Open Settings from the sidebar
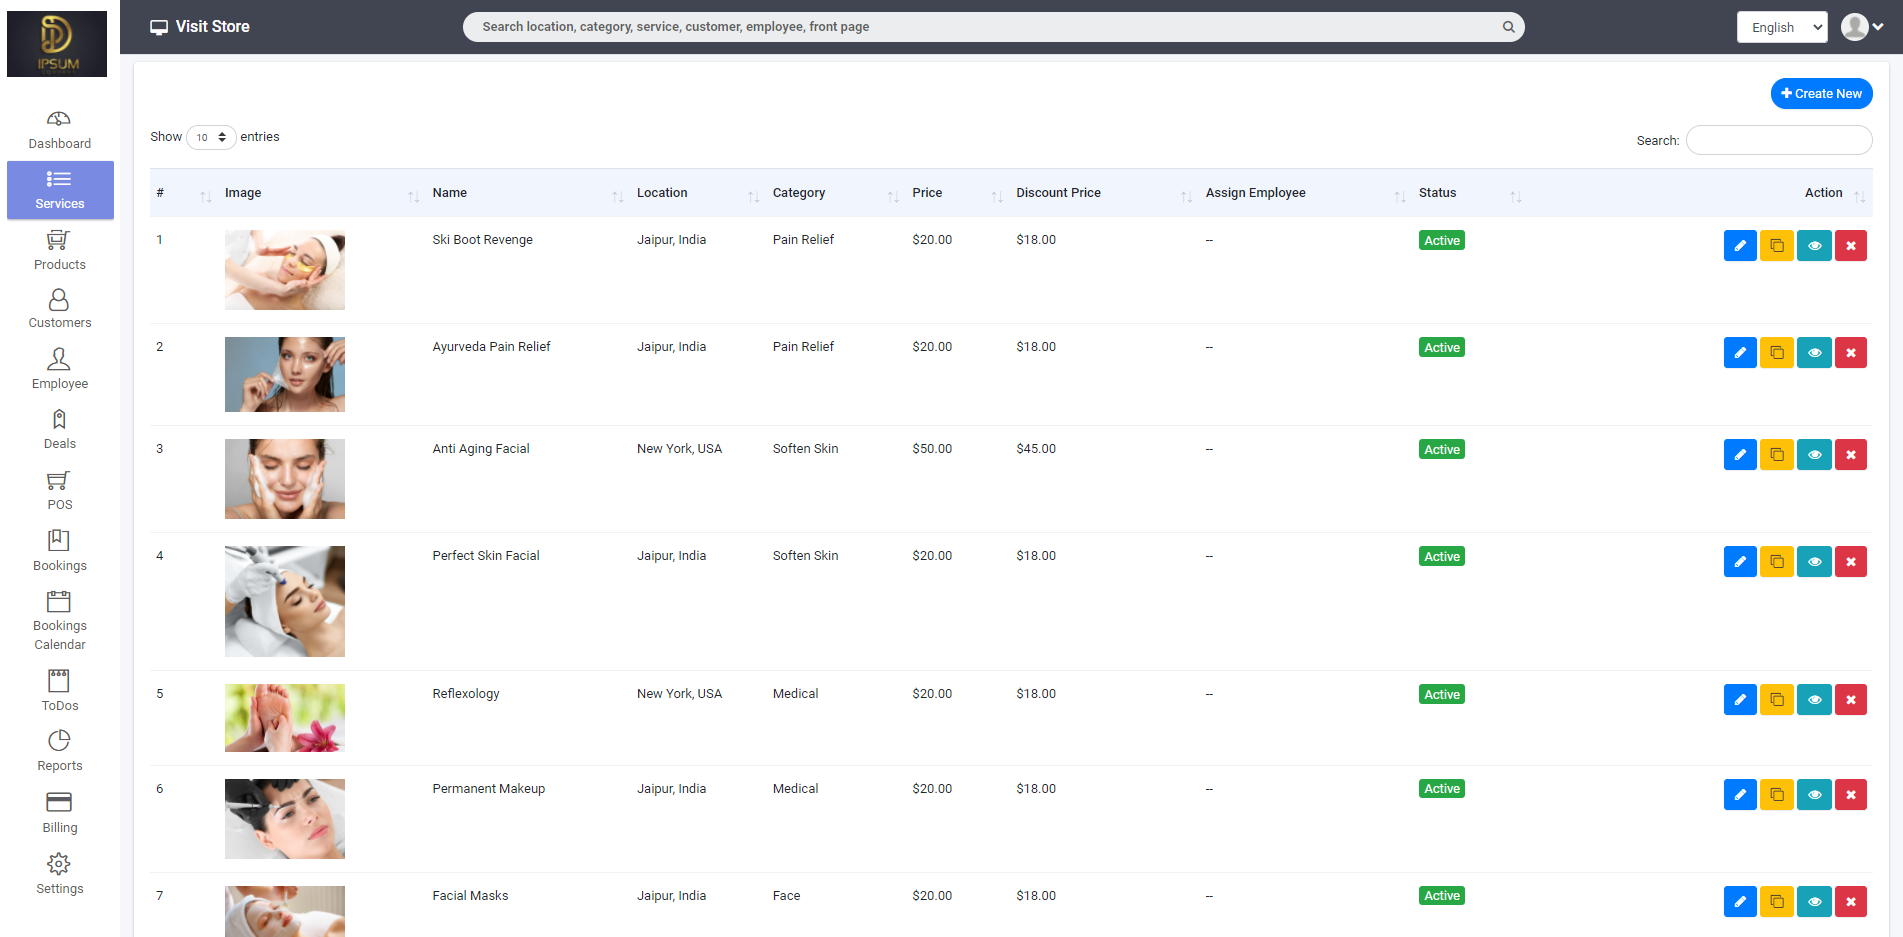Viewport: 1903px width, 937px height. pyautogui.click(x=59, y=871)
